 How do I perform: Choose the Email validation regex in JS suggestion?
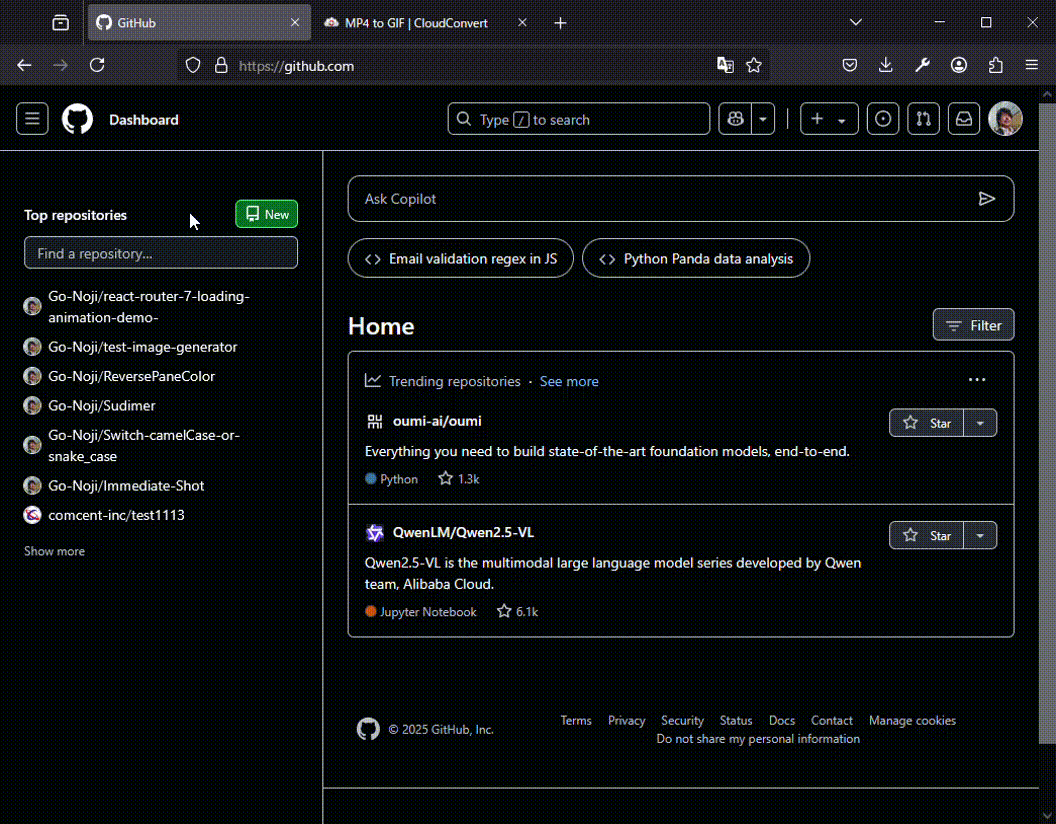coord(461,259)
